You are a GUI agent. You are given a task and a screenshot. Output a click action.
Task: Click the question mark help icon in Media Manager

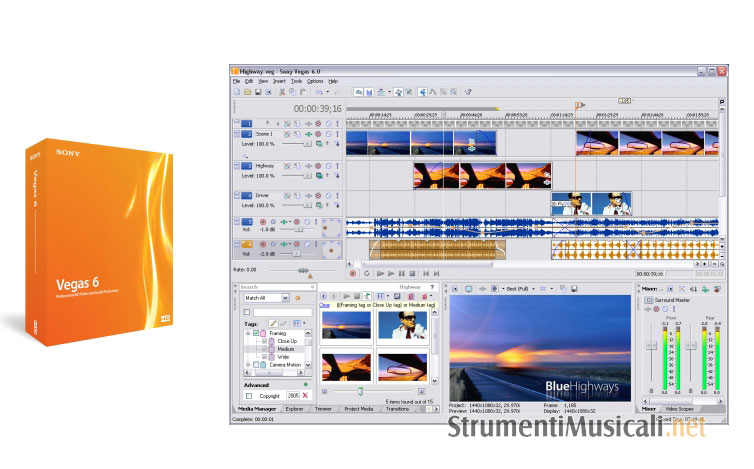click(x=432, y=287)
